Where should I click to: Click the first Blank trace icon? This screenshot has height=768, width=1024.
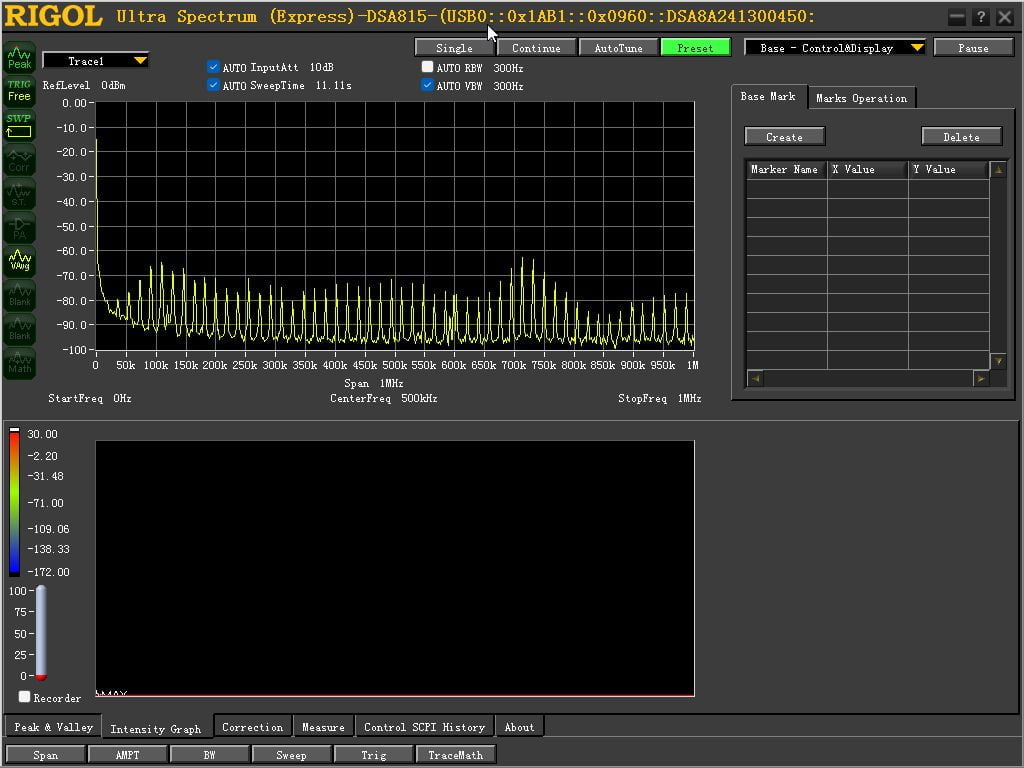[x=20, y=295]
